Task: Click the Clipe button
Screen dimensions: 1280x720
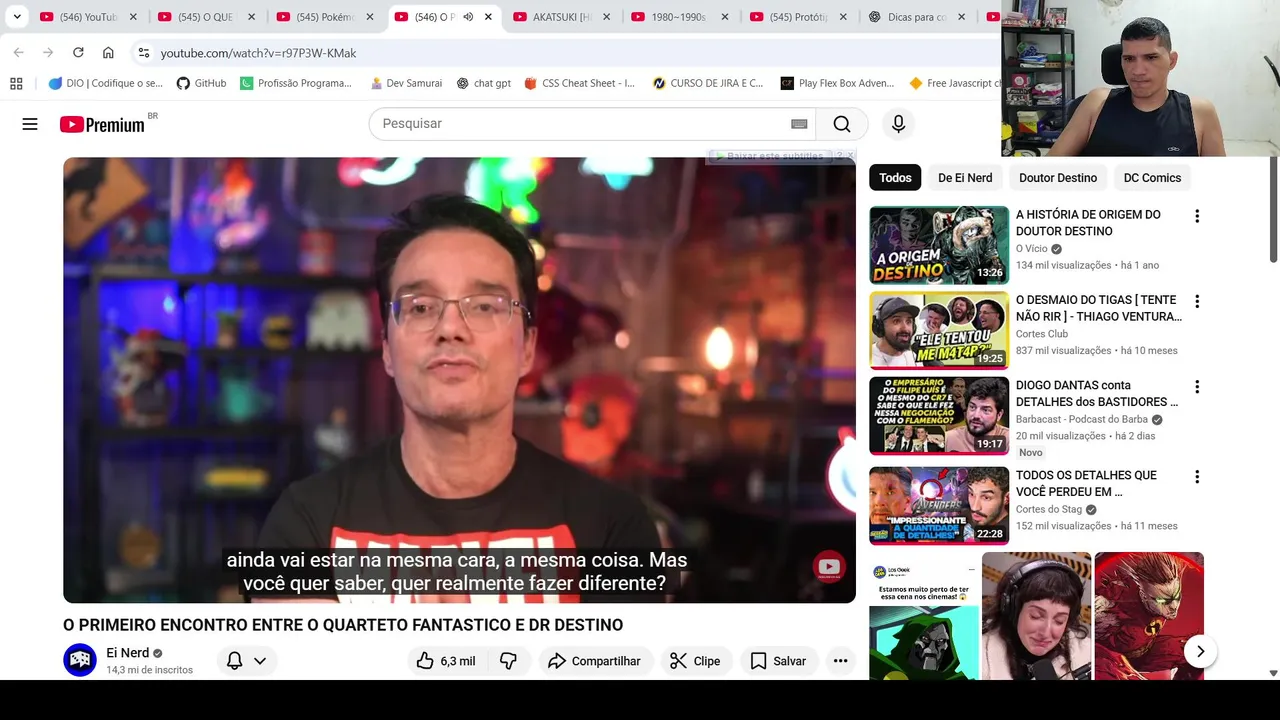Action: point(694,661)
